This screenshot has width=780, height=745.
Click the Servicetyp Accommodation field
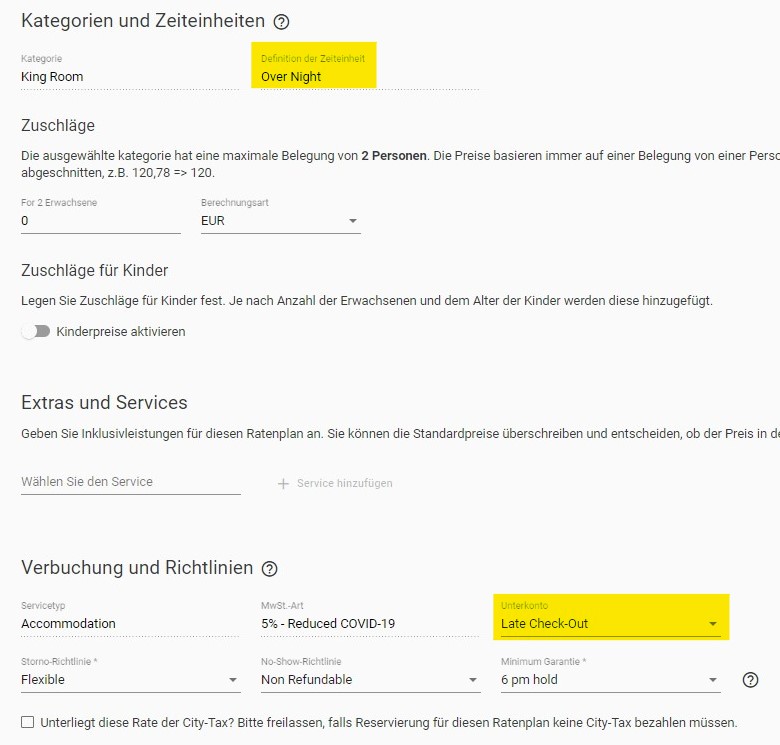(x=130, y=624)
